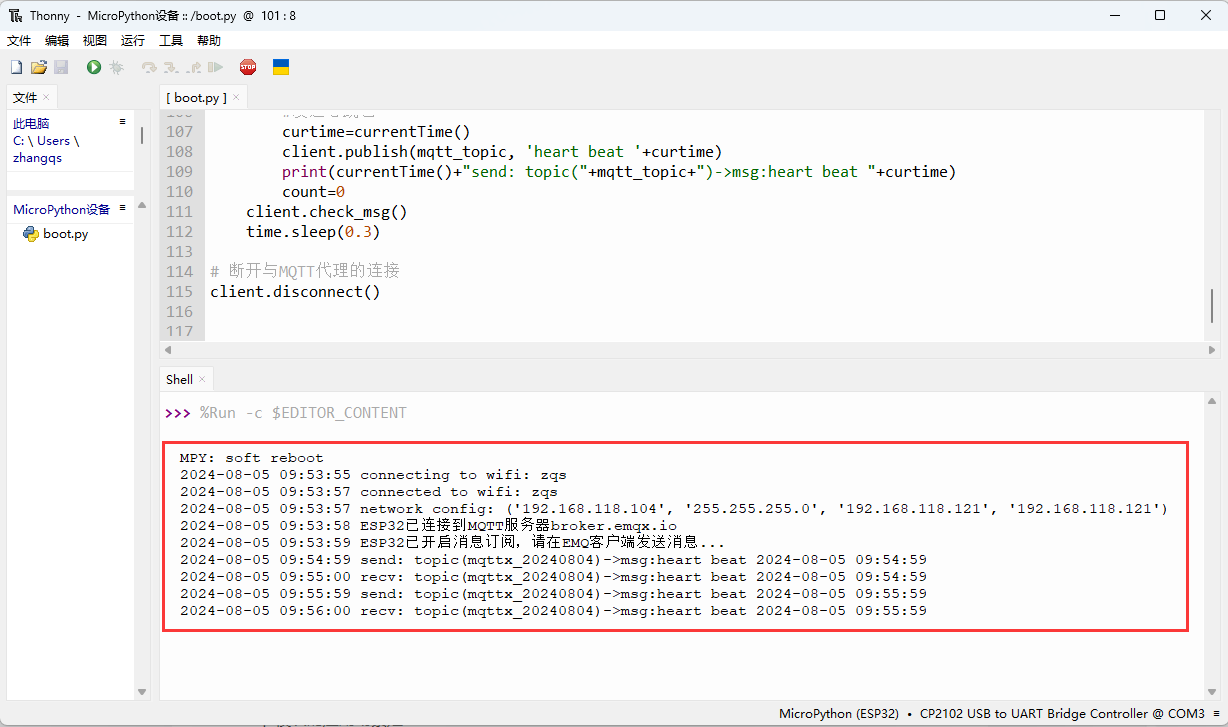Open the 工具 menu
The image size is (1228, 727).
coord(171,41)
